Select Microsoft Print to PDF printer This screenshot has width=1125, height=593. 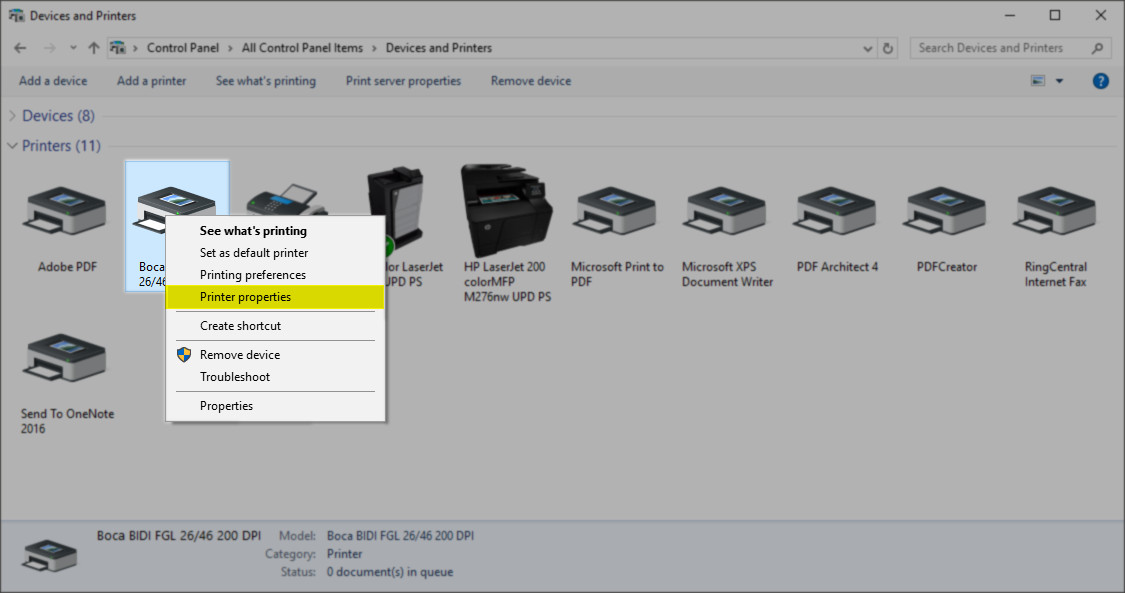[616, 211]
